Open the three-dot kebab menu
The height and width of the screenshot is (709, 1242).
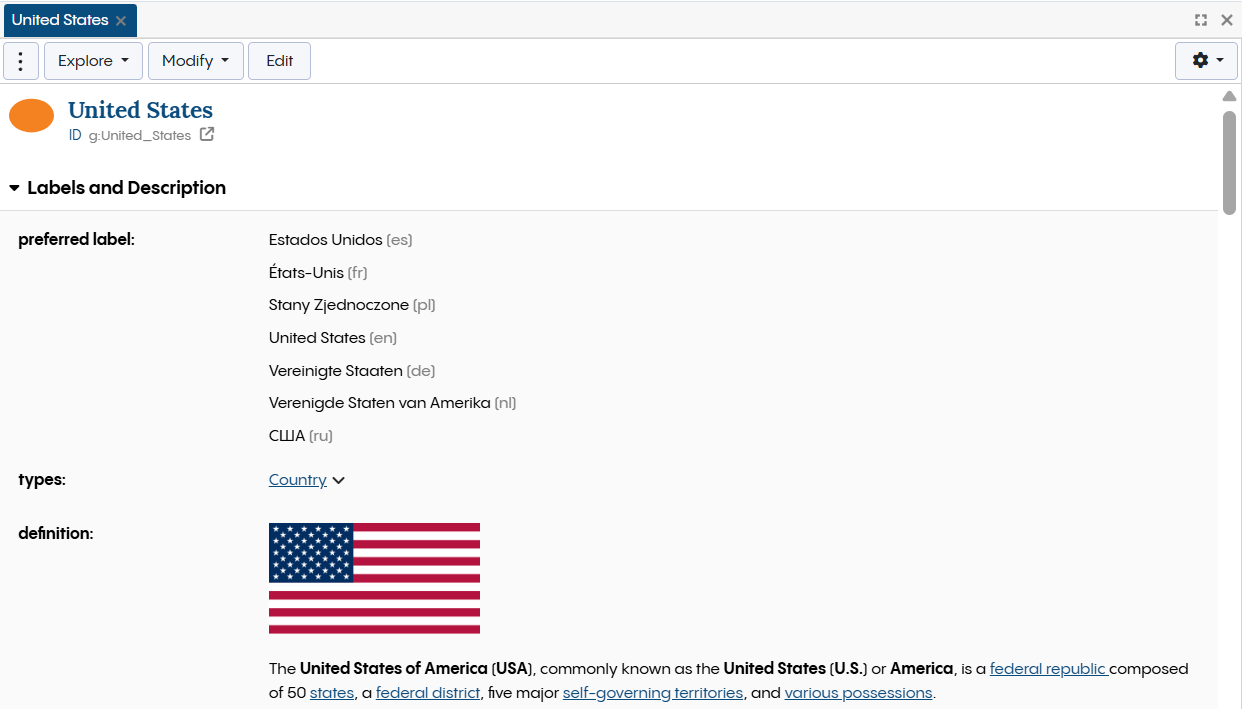tap(21, 61)
